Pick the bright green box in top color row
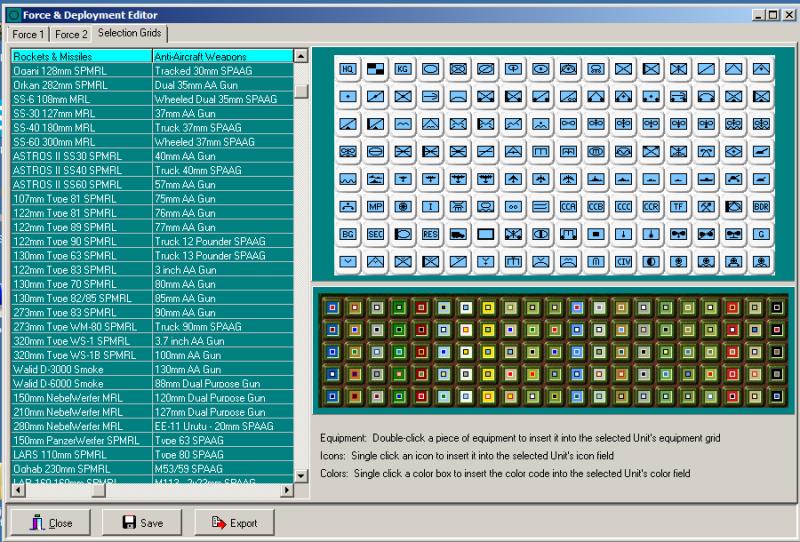800x542 pixels. (399, 308)
